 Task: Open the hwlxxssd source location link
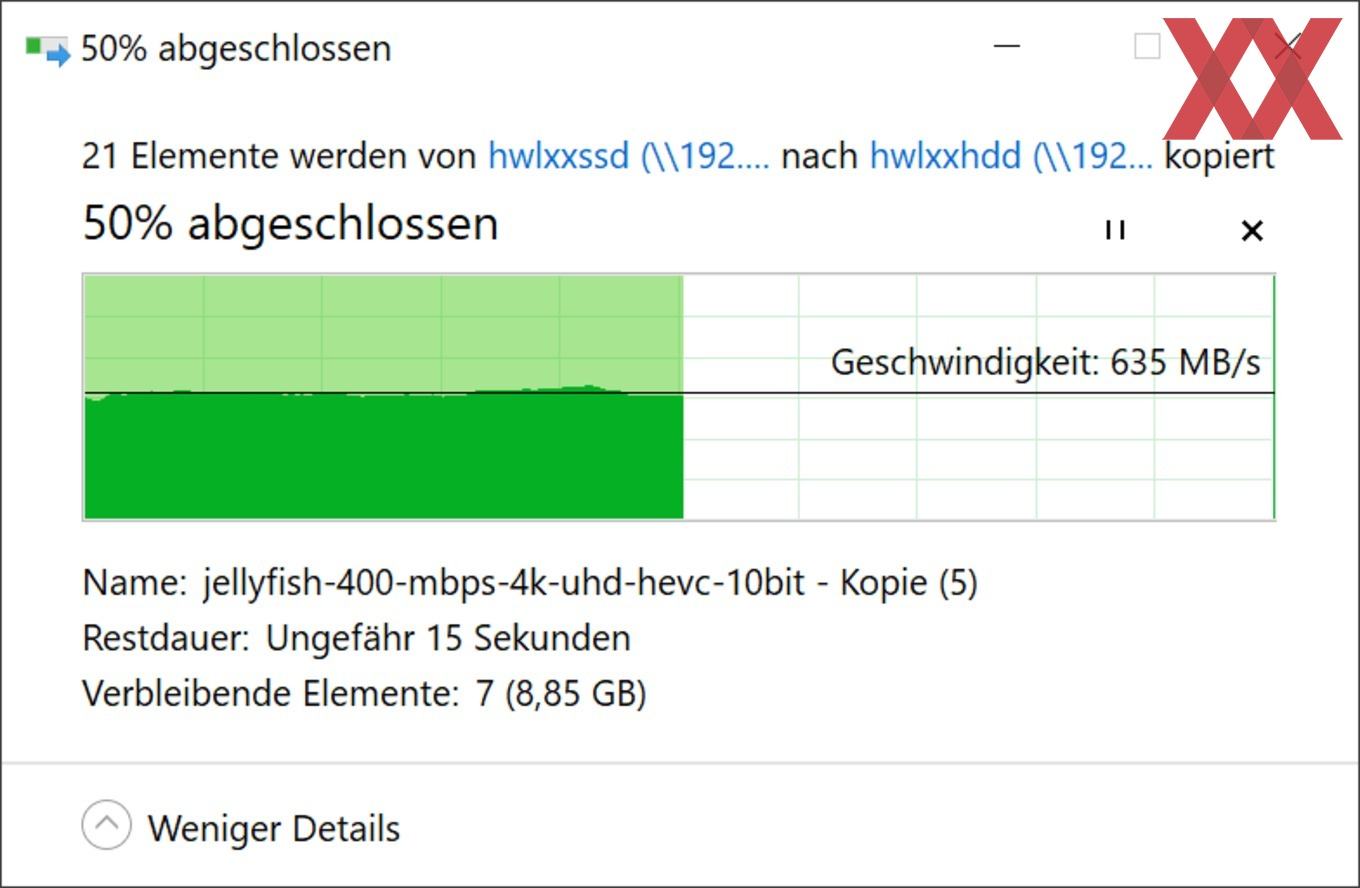pos(629,156)
